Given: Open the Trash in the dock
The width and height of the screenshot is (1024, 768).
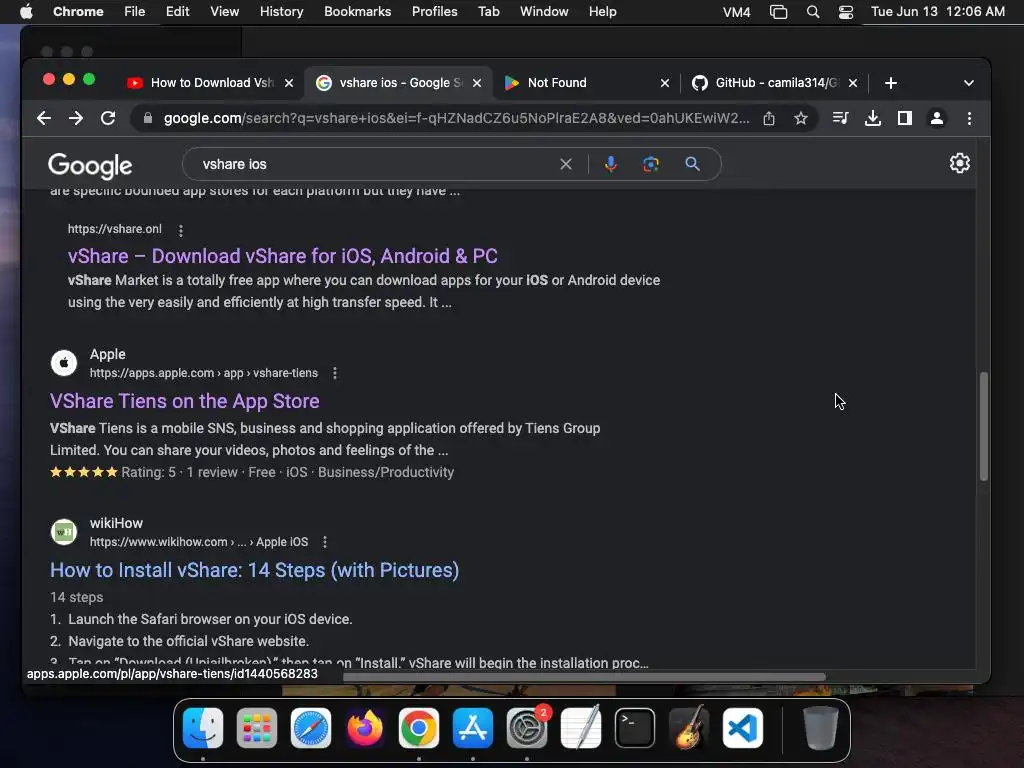Looking at the screenshot, I should (x=820, y=728).
